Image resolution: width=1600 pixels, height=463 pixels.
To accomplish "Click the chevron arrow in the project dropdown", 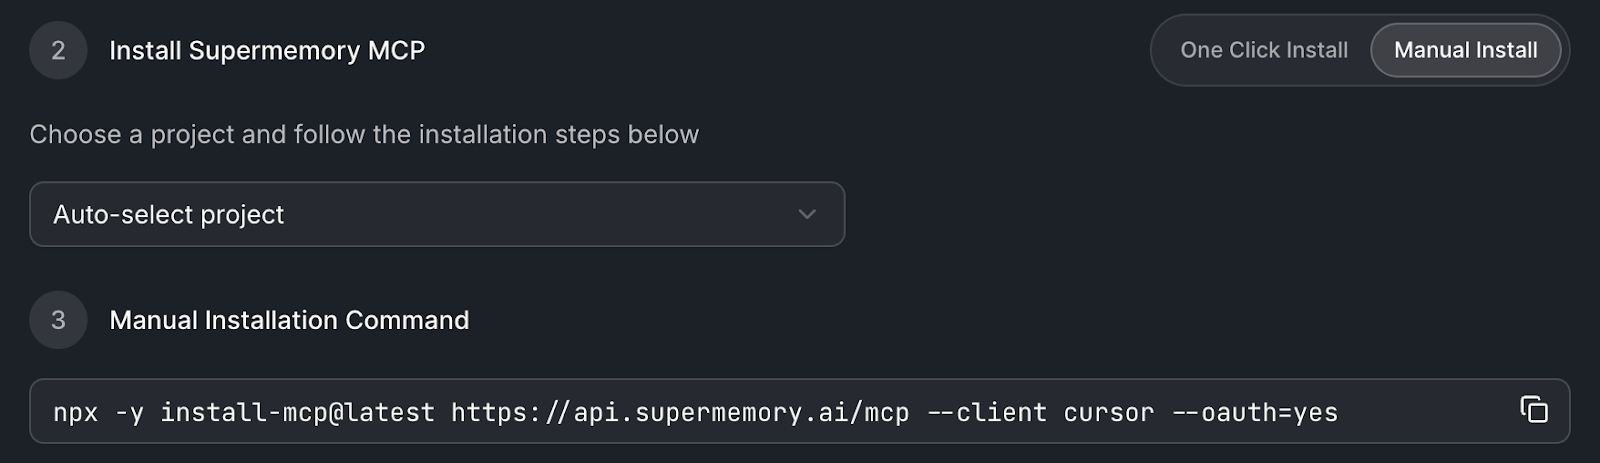I will (807, 214).
